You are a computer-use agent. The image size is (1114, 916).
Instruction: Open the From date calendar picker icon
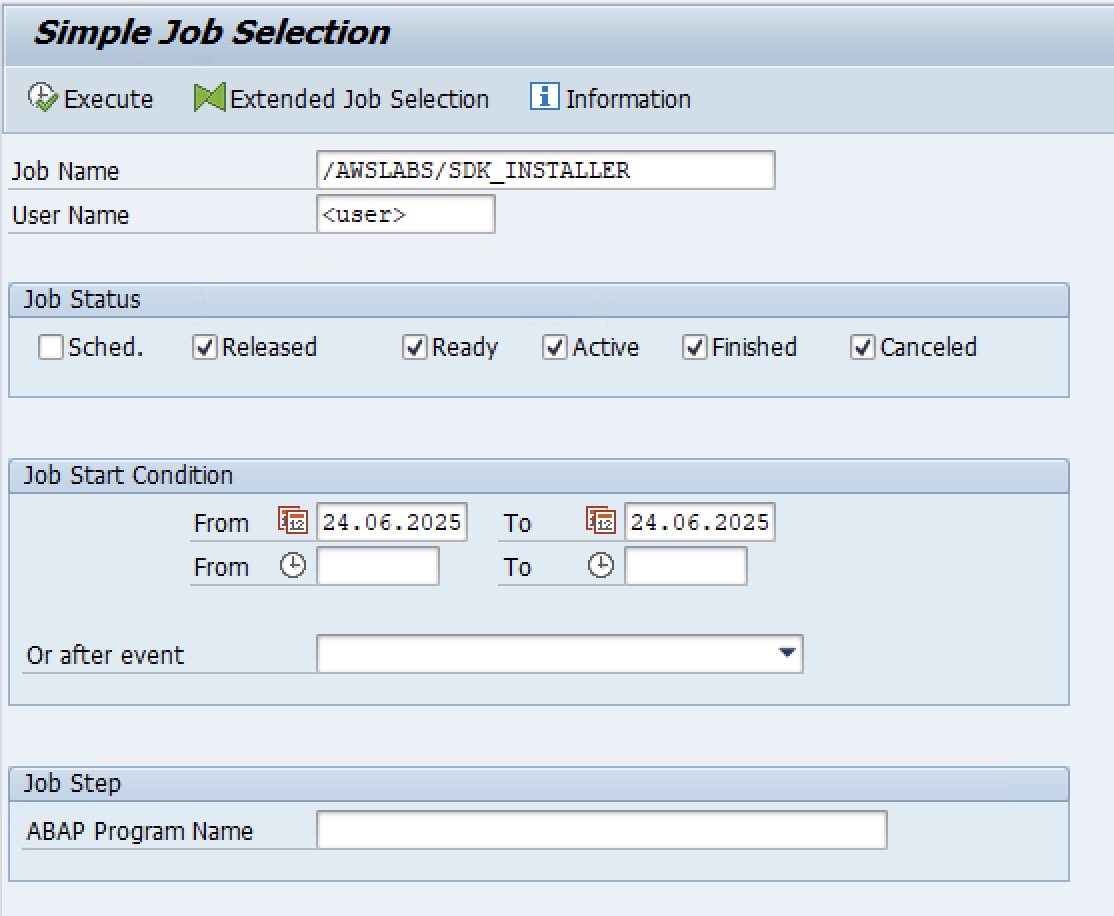293,521
